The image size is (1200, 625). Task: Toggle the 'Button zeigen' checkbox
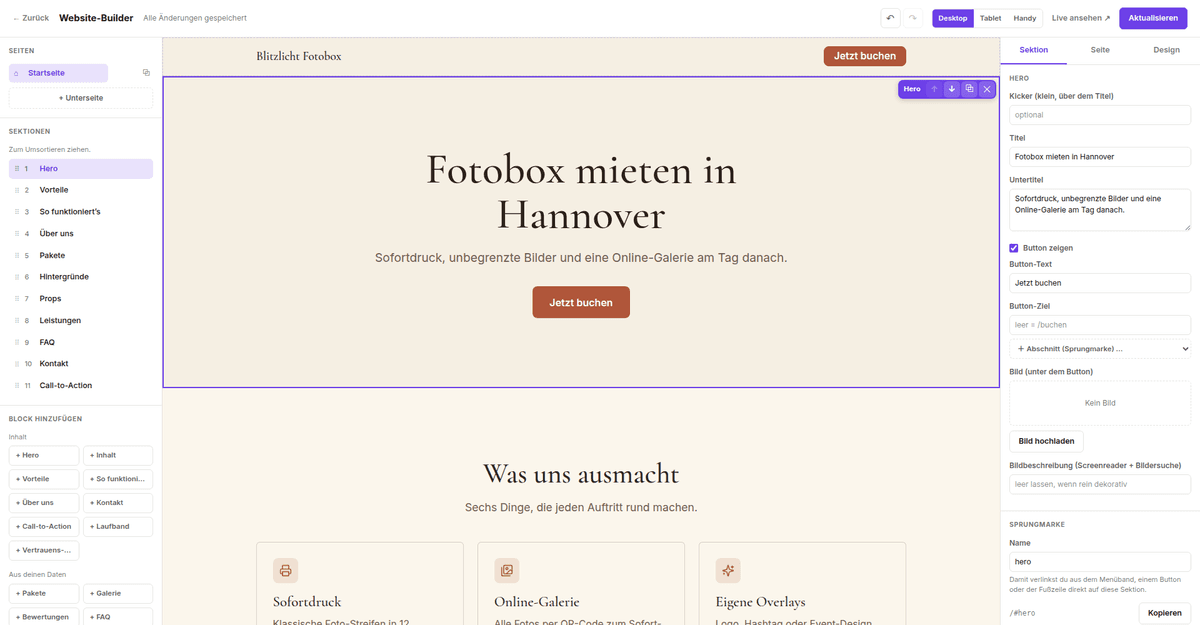(x=1014, y=248)
